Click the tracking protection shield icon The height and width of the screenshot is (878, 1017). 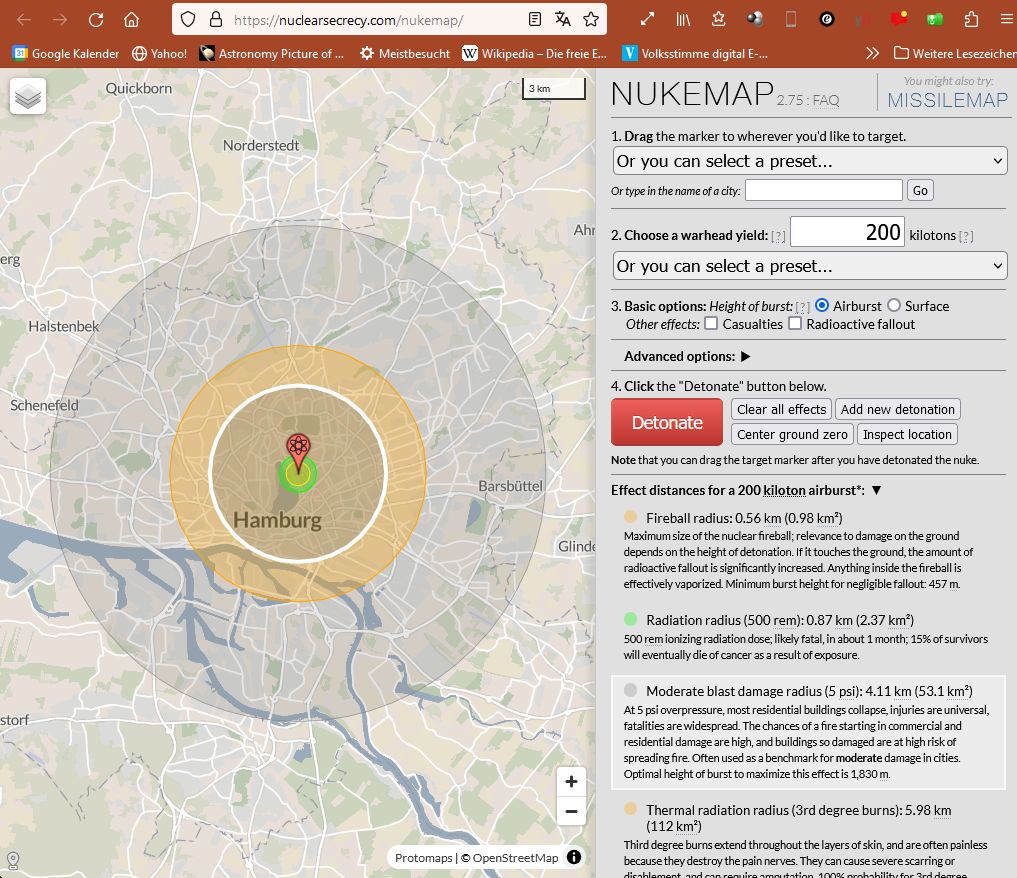pos(187,19)
